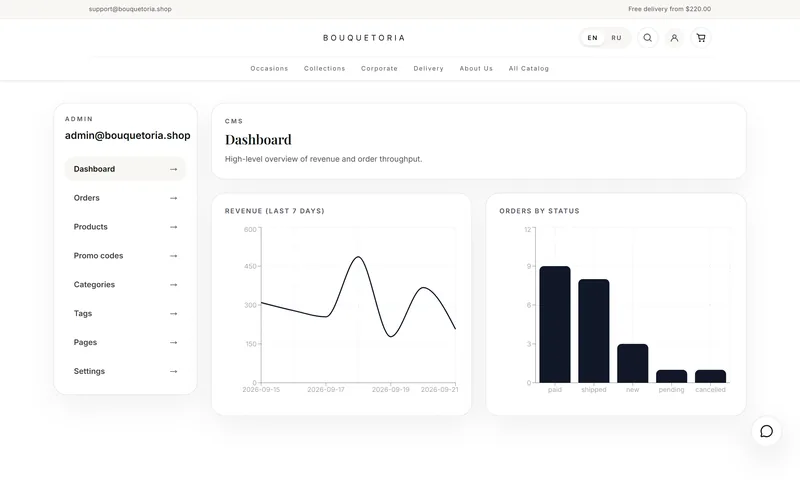The height and width of the screenshot is (500, 800).
Task: Click the arrow beside Promo codes
Action: pos(173,256)
